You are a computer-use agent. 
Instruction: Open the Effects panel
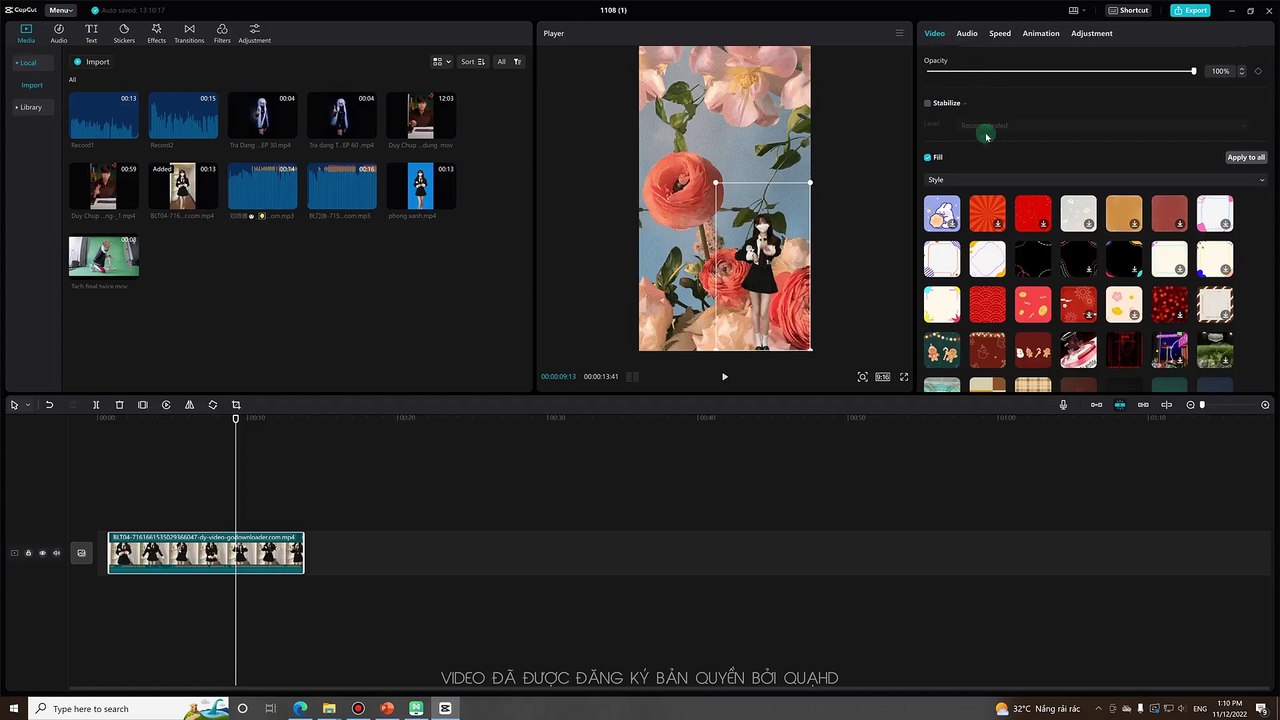(157, 33)
